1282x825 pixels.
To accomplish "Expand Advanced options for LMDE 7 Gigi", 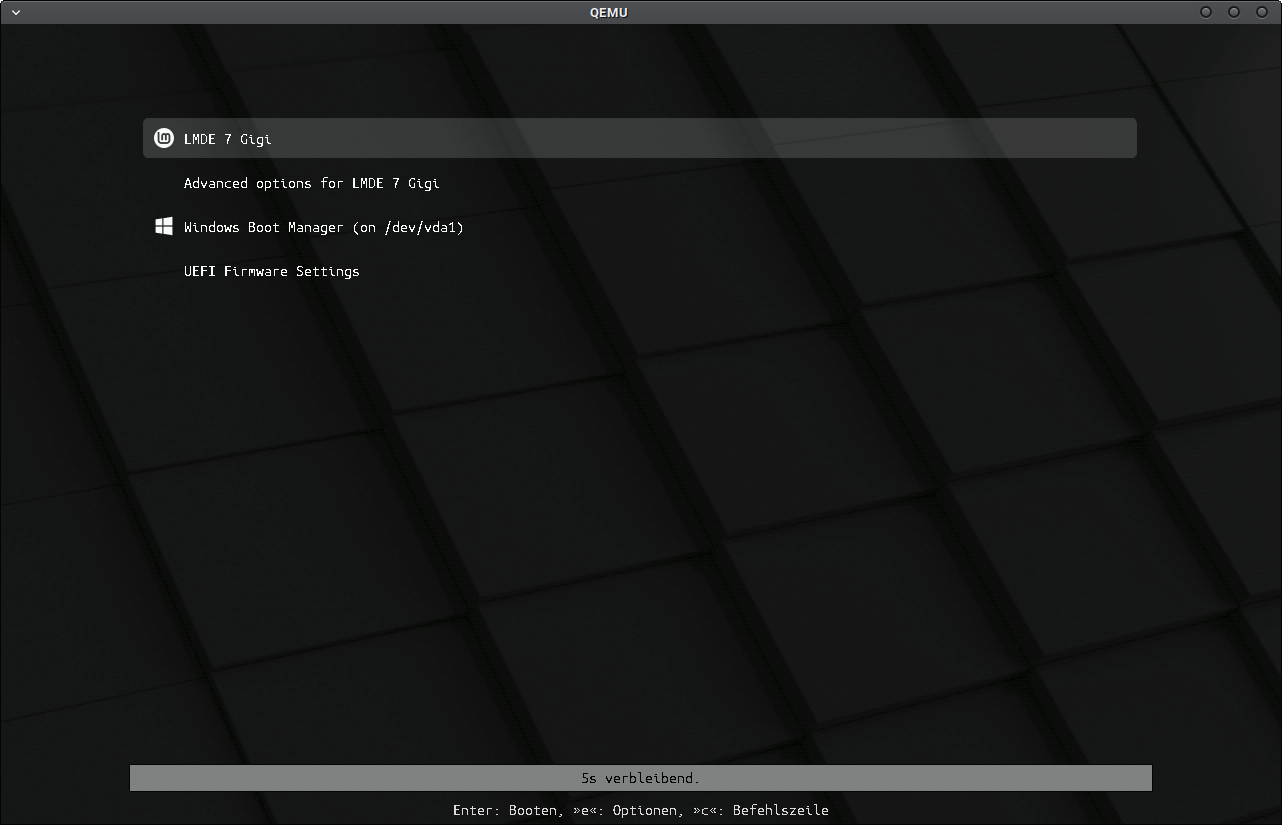I will point(311,183).
